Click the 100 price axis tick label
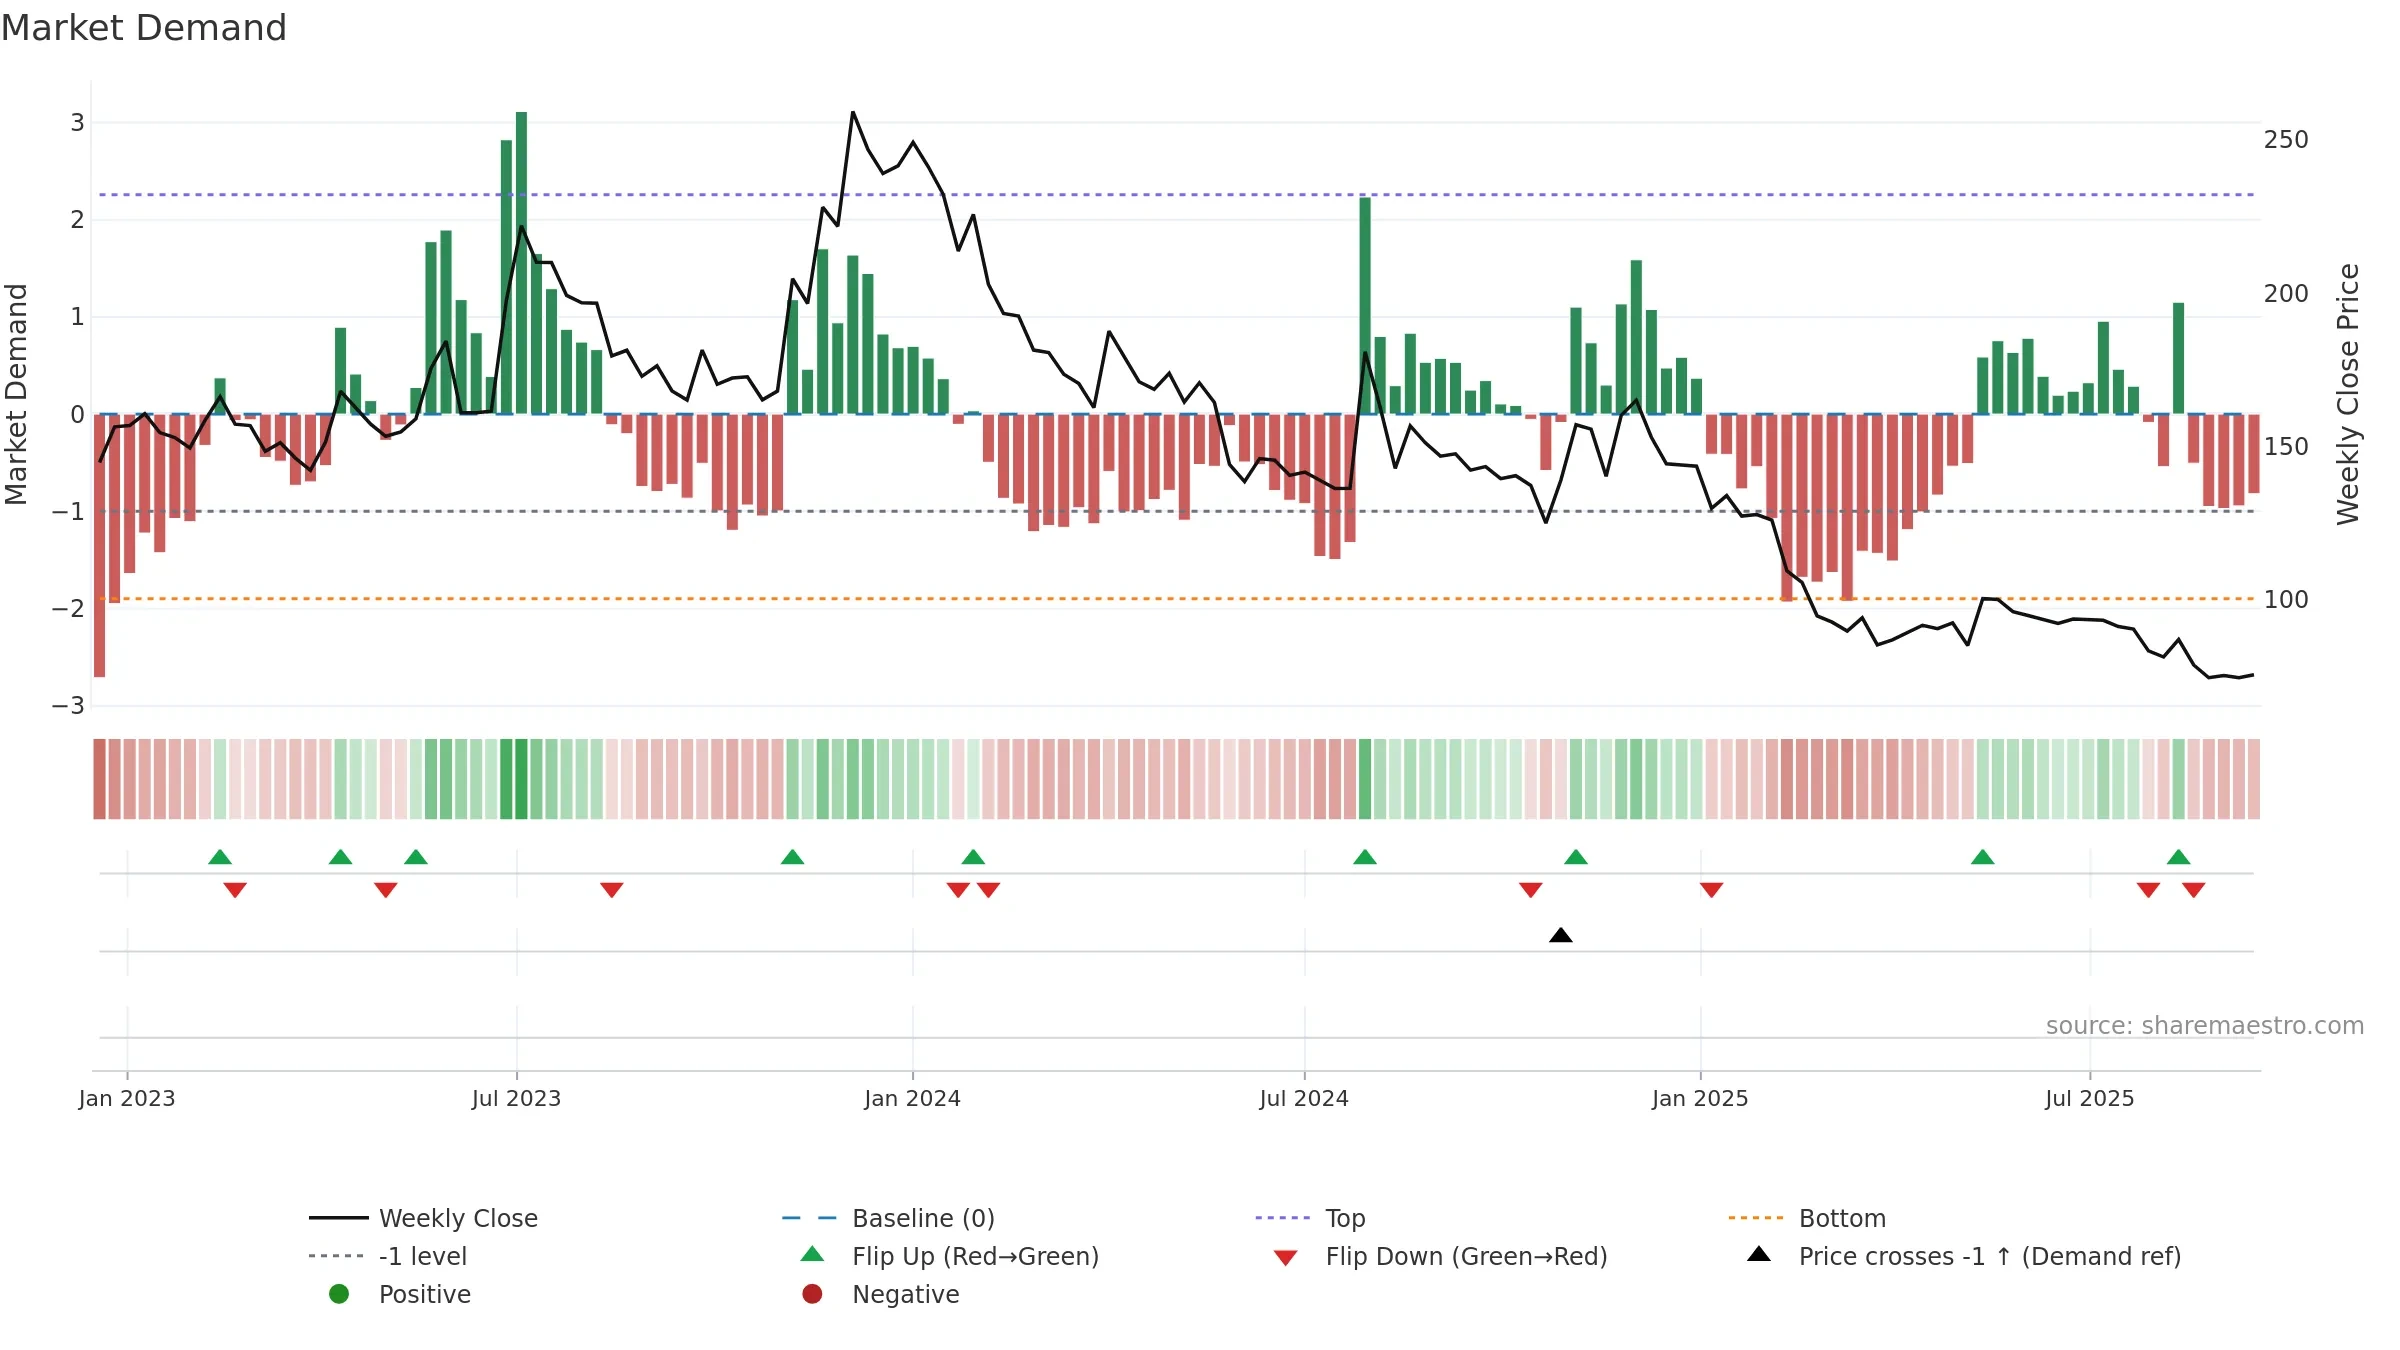 pos(2286,600)
